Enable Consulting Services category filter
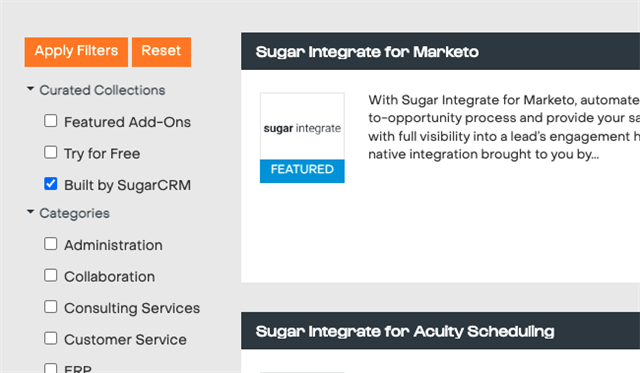 point(51,307)
